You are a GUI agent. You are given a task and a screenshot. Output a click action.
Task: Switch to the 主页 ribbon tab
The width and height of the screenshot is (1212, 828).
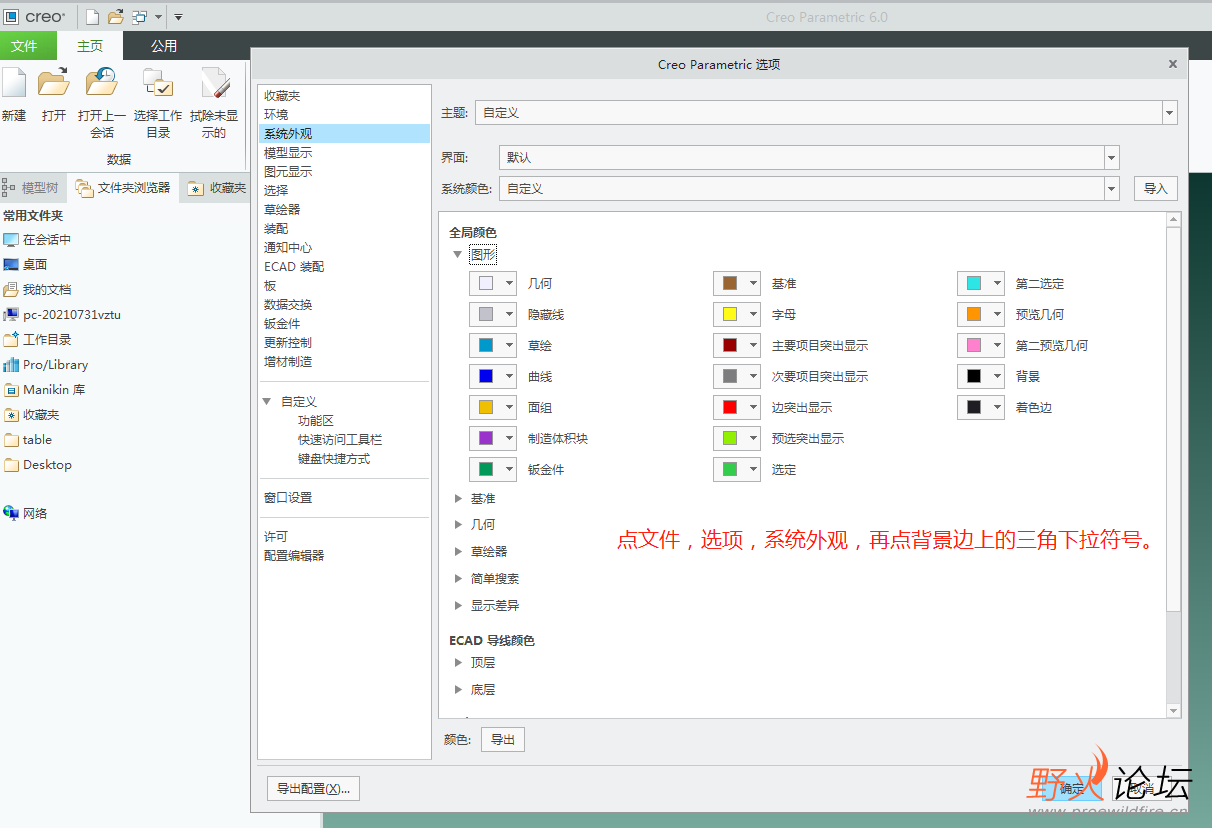pos(90,46)
